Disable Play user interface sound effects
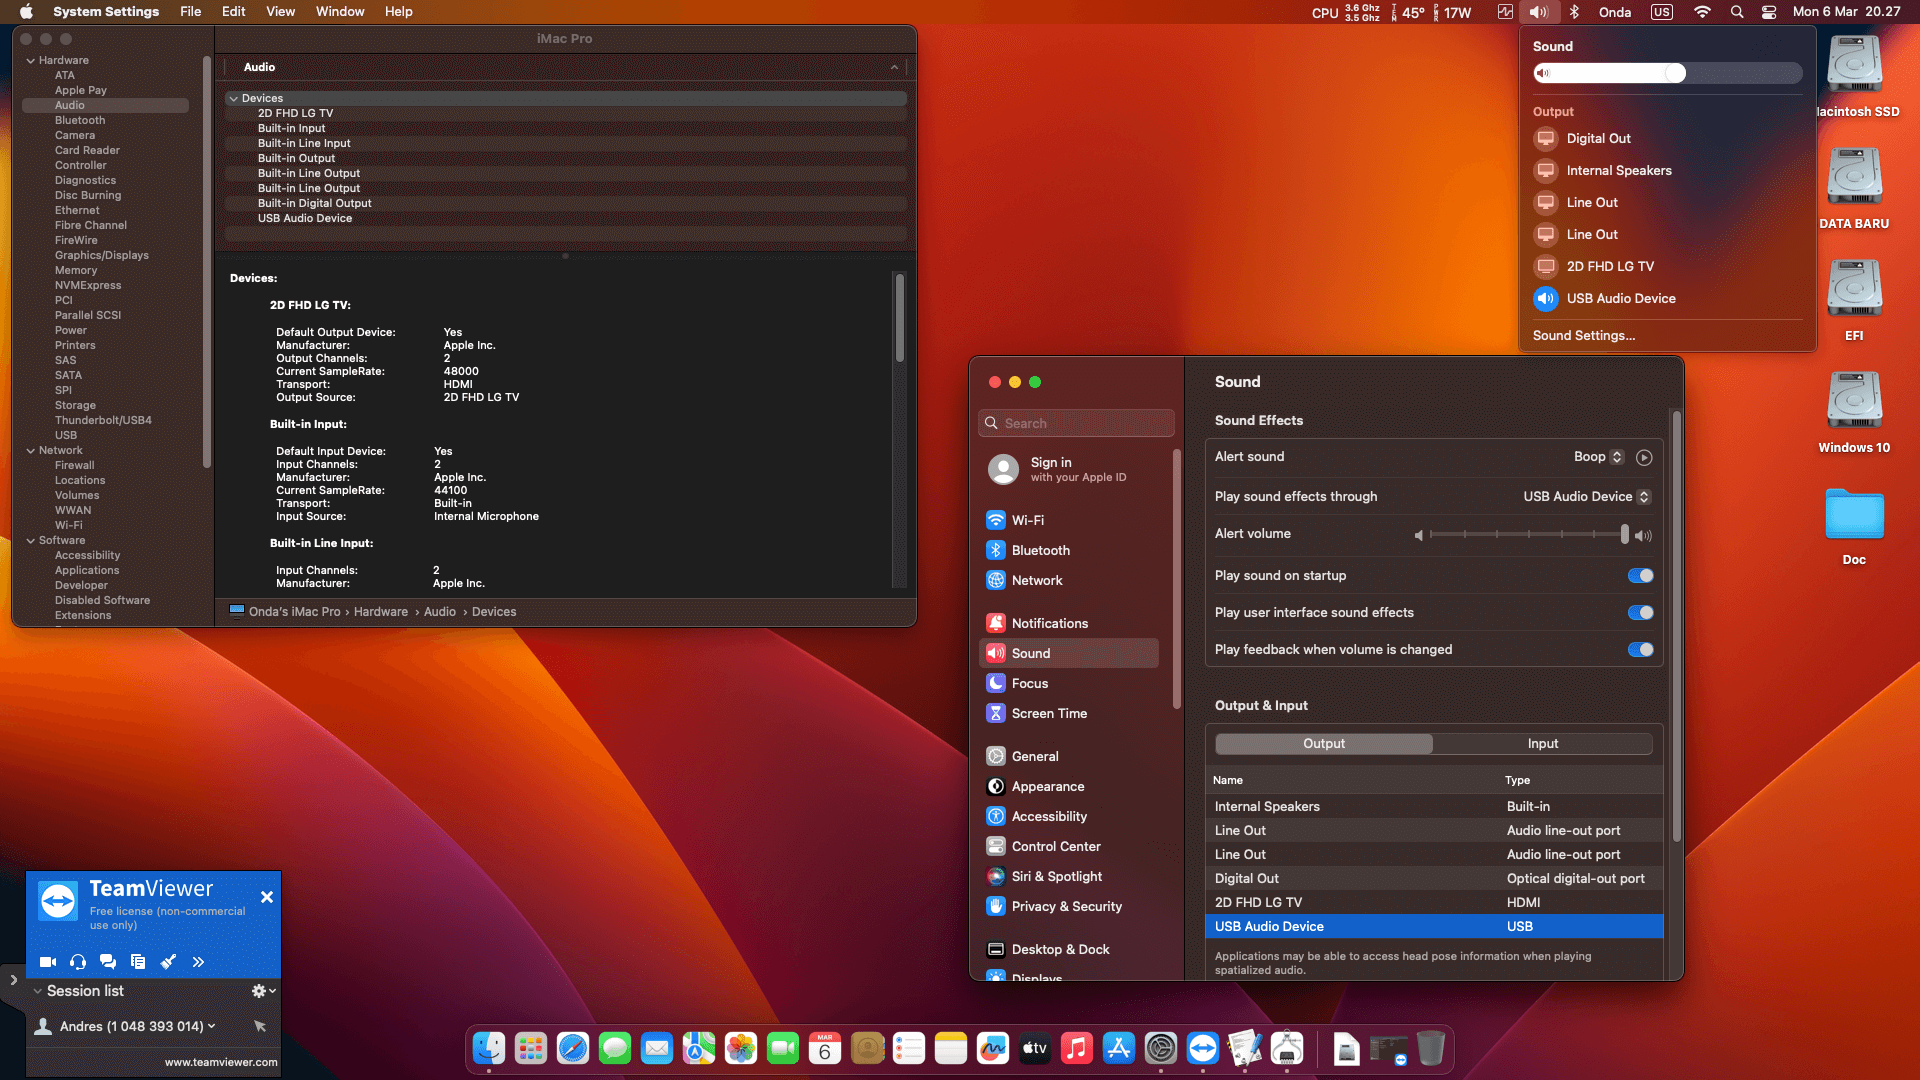This screenshot has width=1920, height=1080. [x=1640, y=612]
